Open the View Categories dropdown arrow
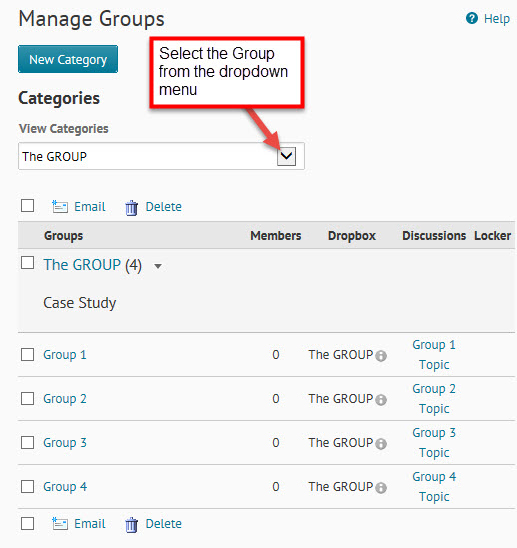The image size is (517, 548). 286,156
